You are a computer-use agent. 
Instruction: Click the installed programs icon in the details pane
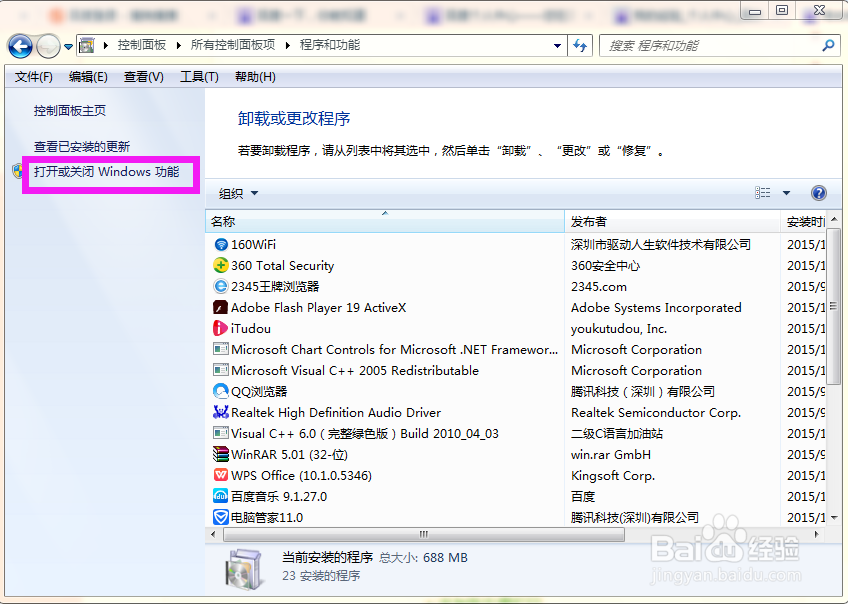(x=245, y=569)
